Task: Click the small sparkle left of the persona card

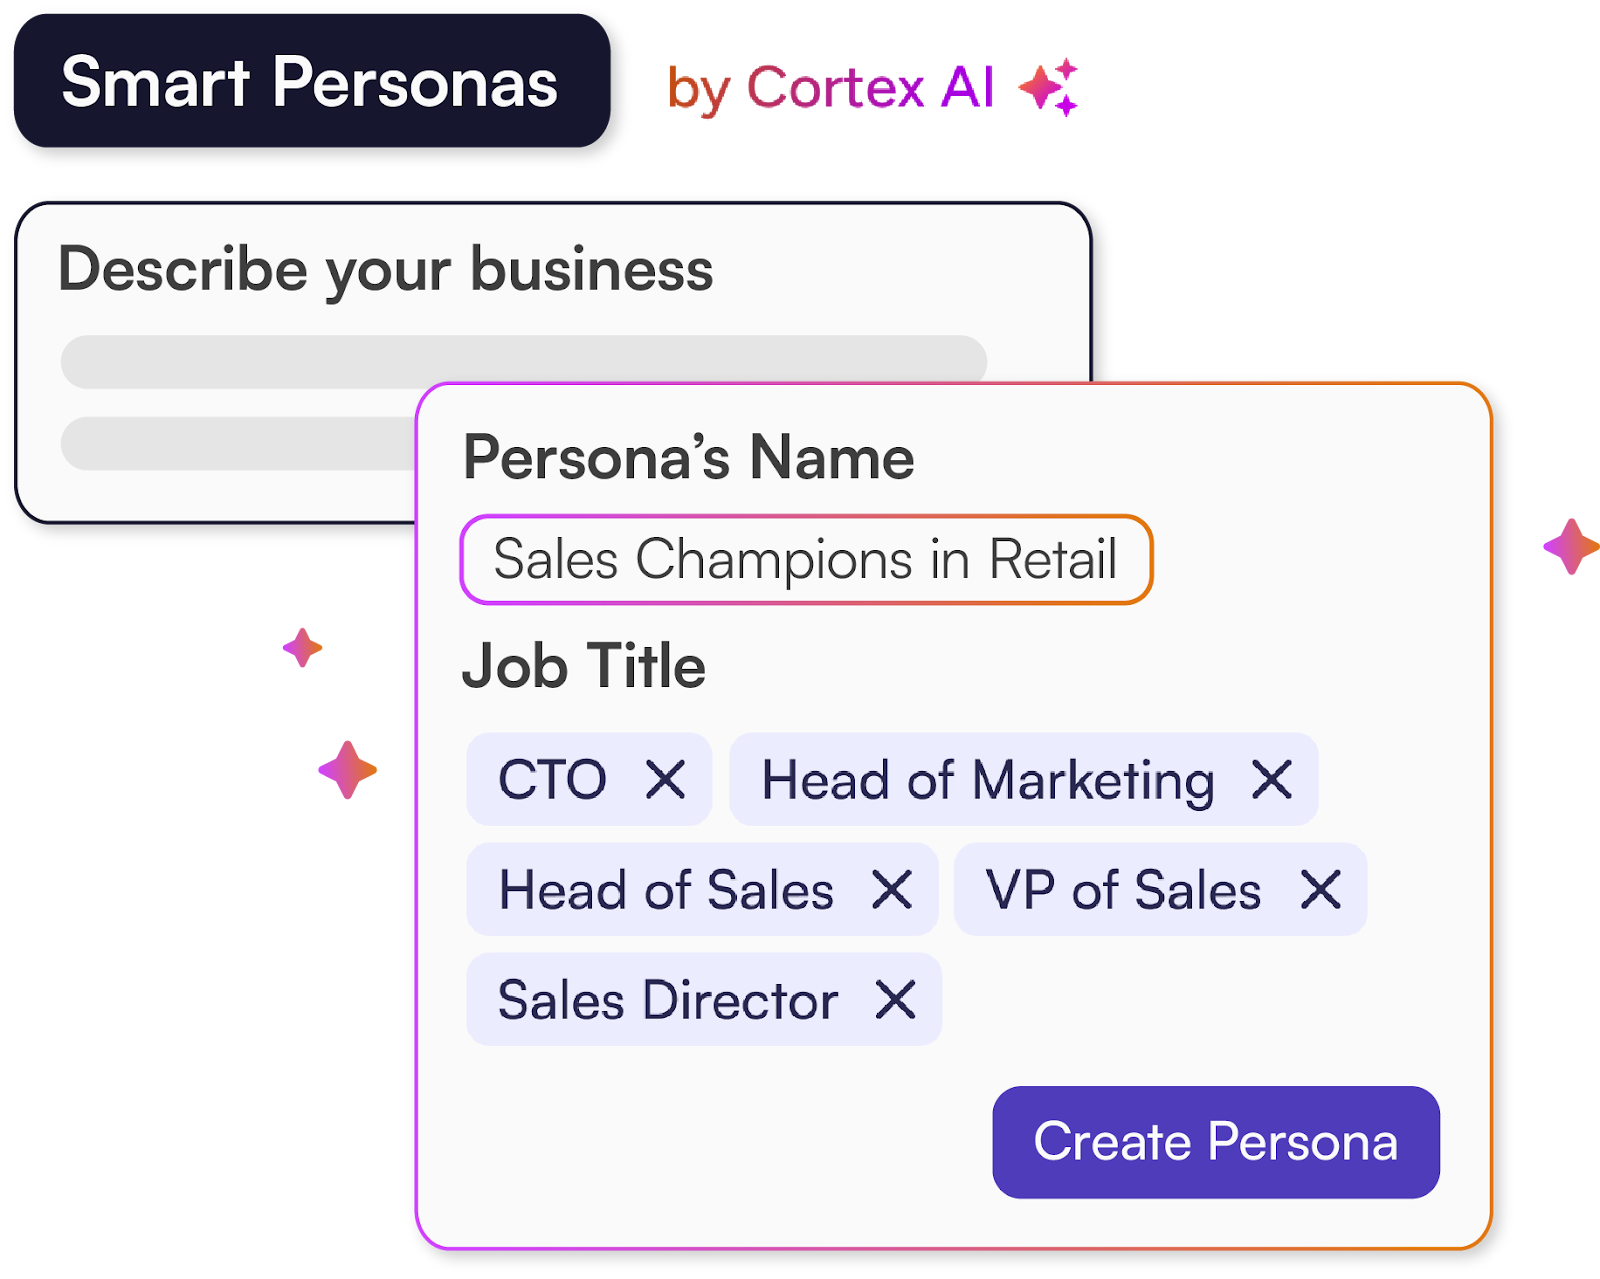Action: pyautogui.click(x=302, y=648)
